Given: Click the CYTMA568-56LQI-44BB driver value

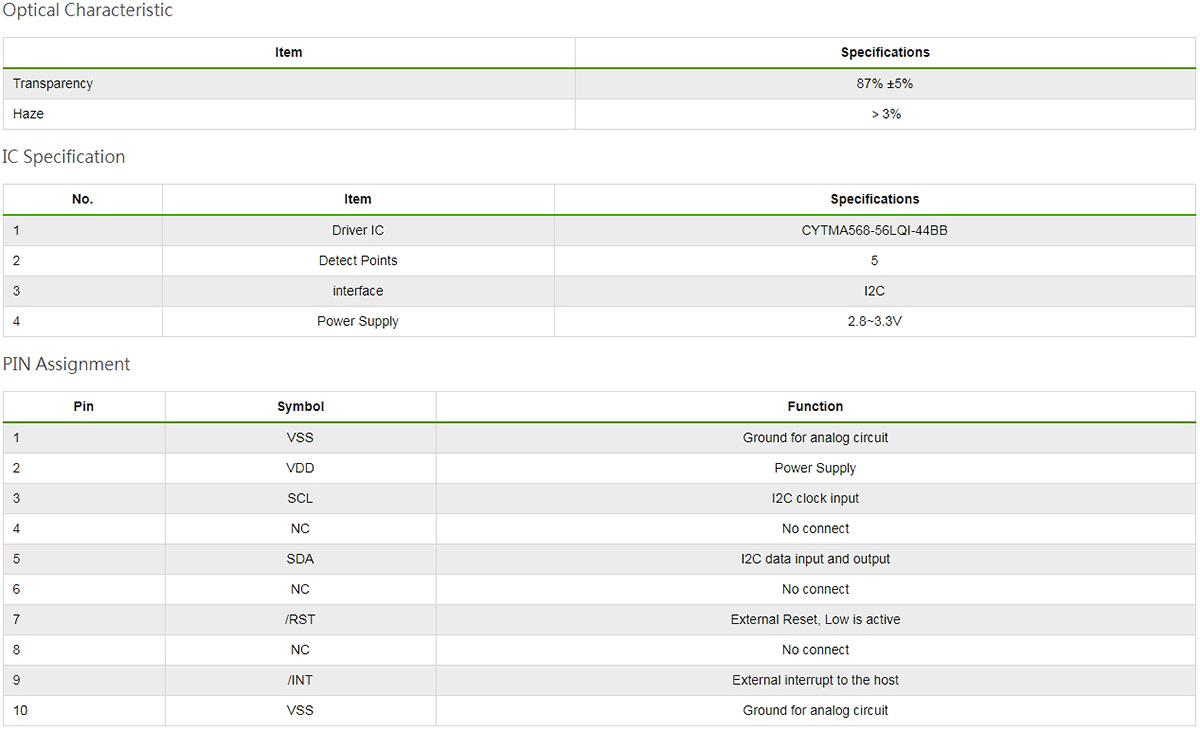Looking at the screenshot, I should click(x=874, y=230).
